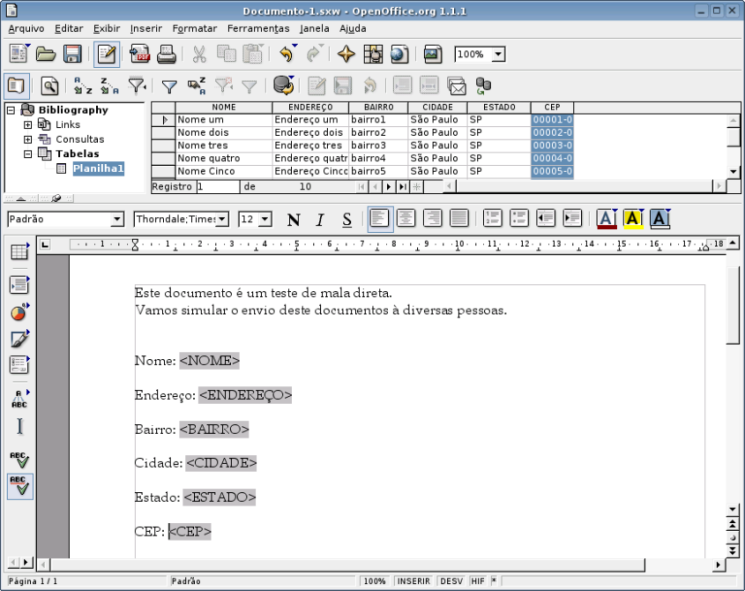Open font size 12 dropdown
Viewport: 745px width, 591px height.
pyautogui.click(x=265, y=219)
